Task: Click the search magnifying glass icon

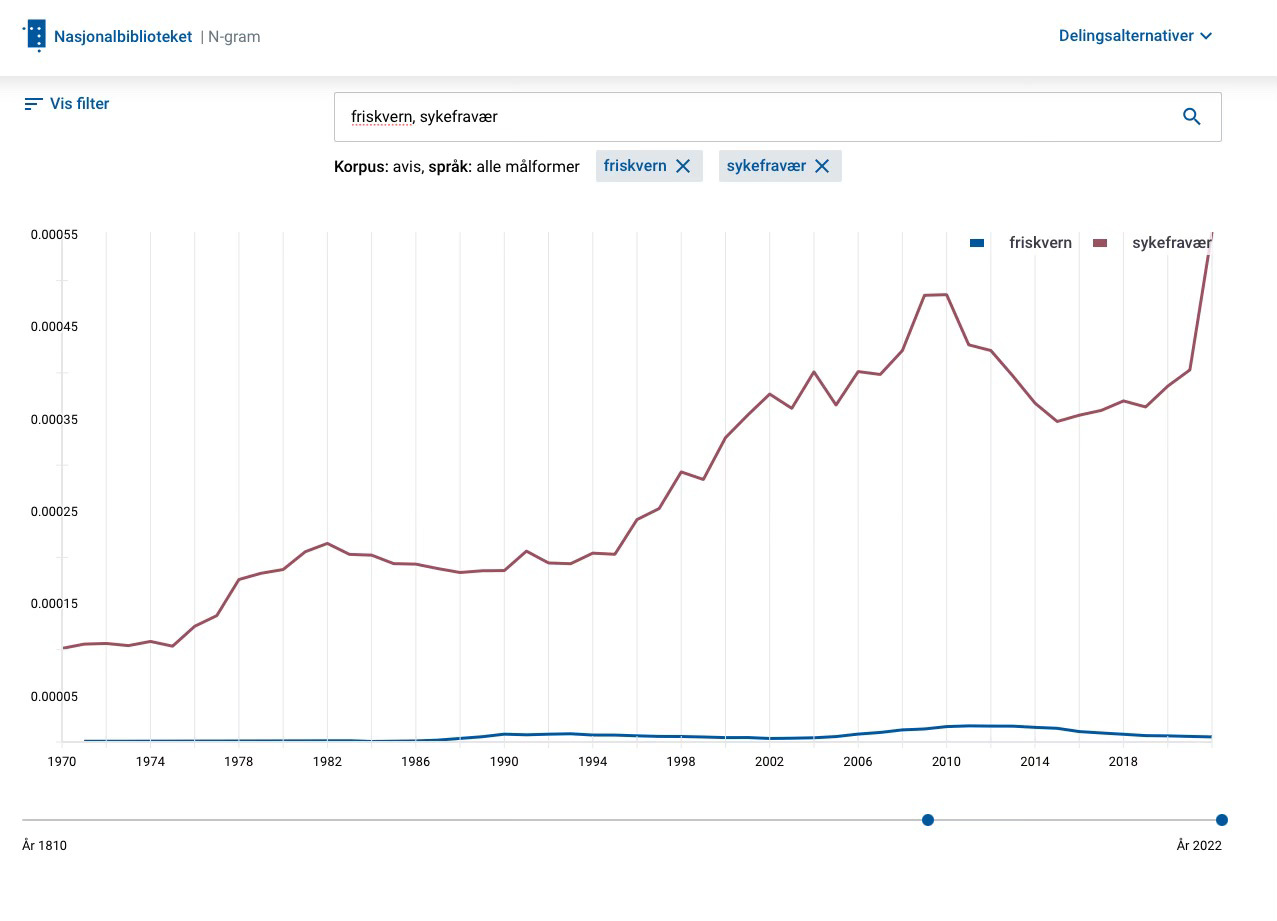Action: [x=1191, y=116]
